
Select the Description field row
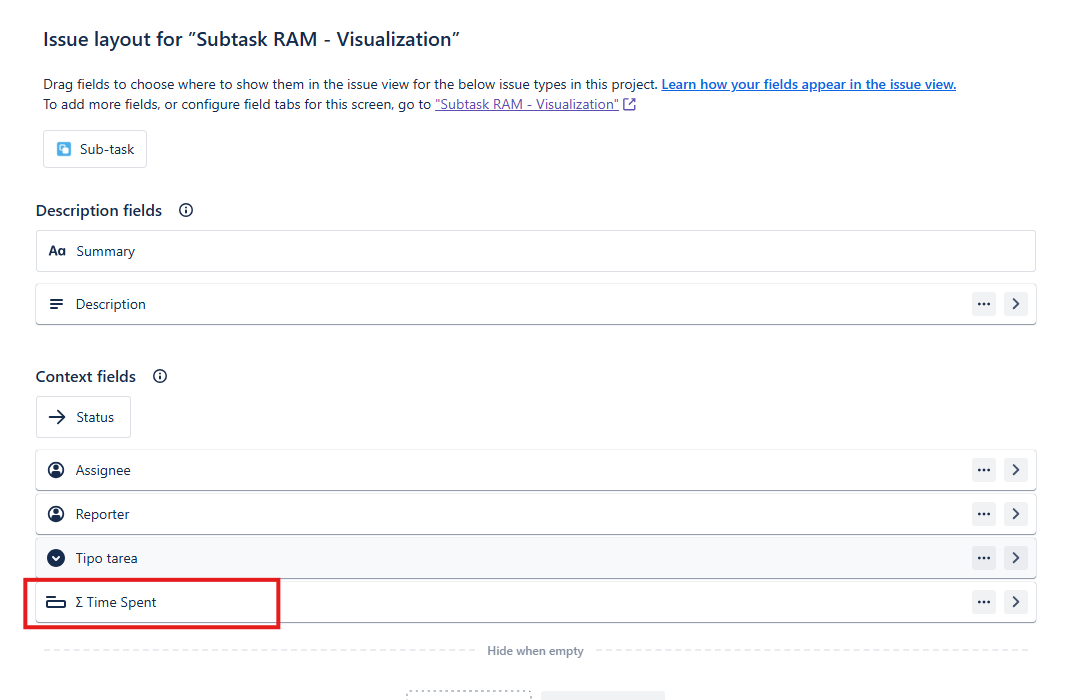tap(536, 304)
